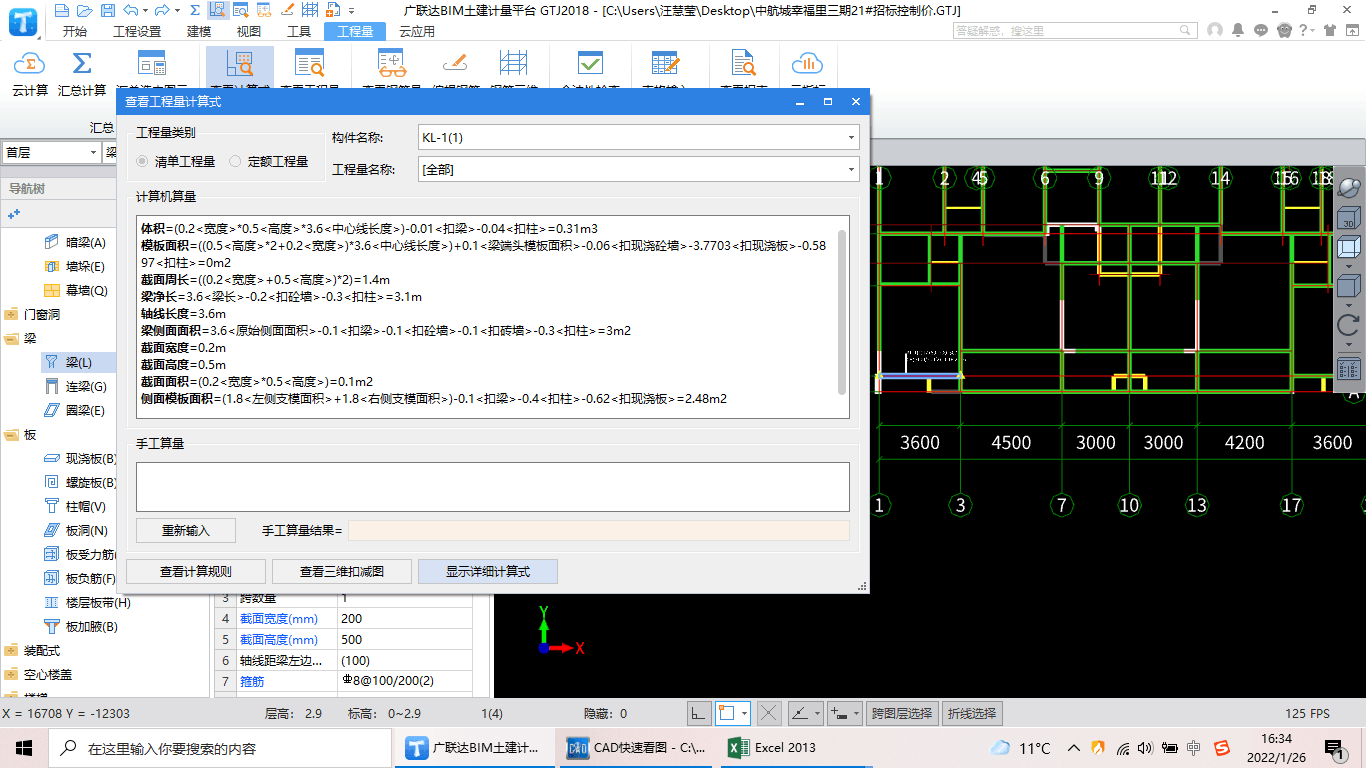Click the 查看计算规则 button
This screenshot has width=1366, height=768.
tap(196, 572)
